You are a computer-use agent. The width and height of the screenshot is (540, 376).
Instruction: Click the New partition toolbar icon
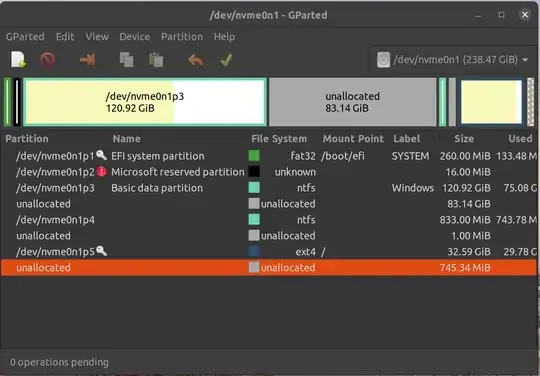(18, 60)
